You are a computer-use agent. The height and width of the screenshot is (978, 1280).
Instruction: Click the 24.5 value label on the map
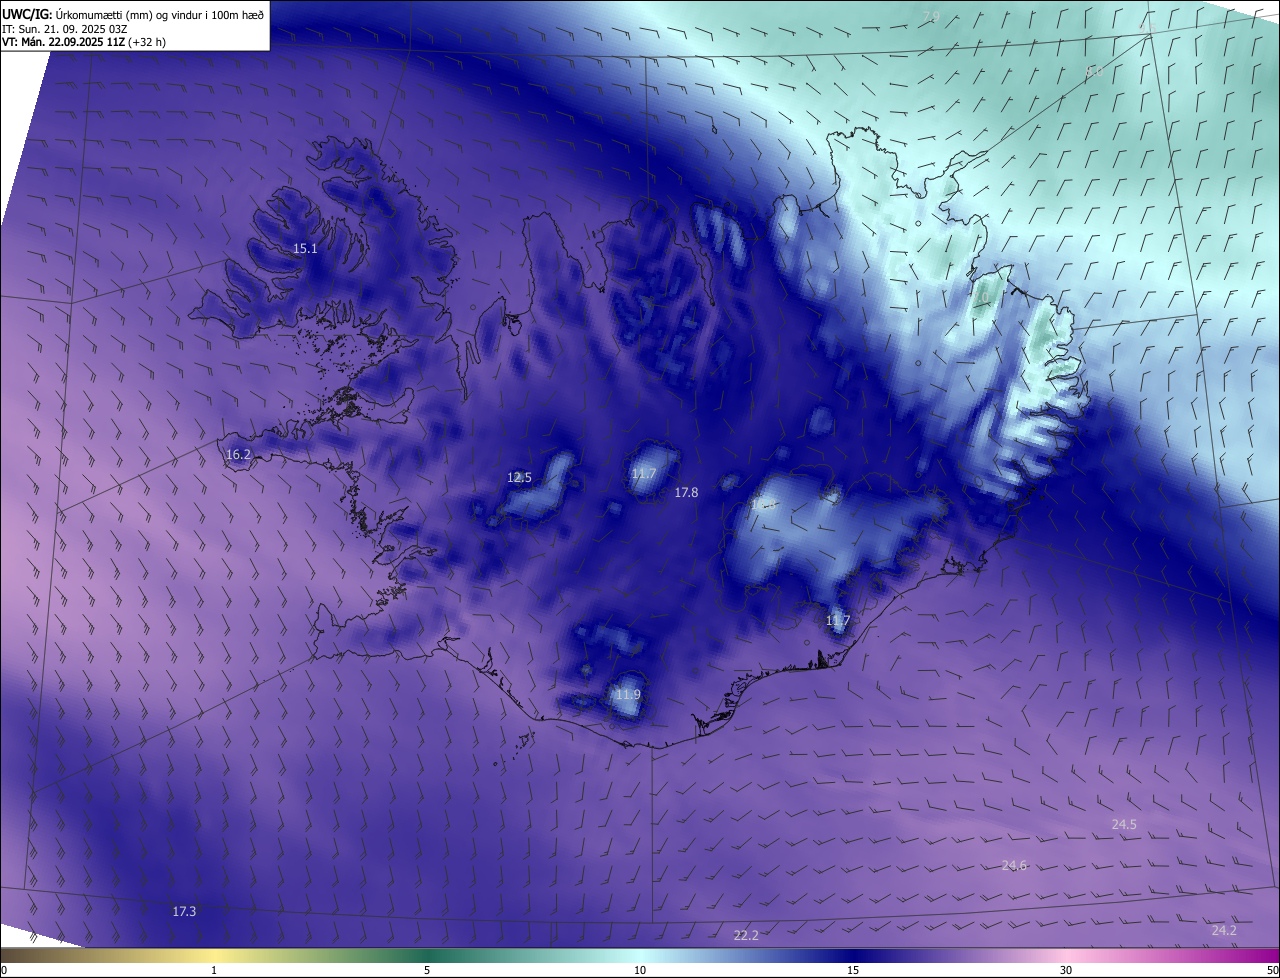point(1124,825)
